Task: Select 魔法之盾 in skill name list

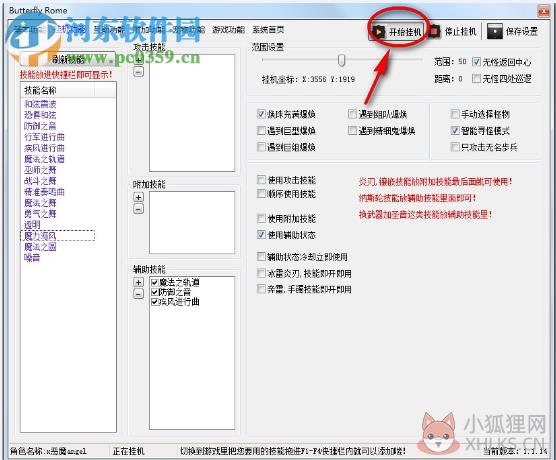Action: point(40,247)
